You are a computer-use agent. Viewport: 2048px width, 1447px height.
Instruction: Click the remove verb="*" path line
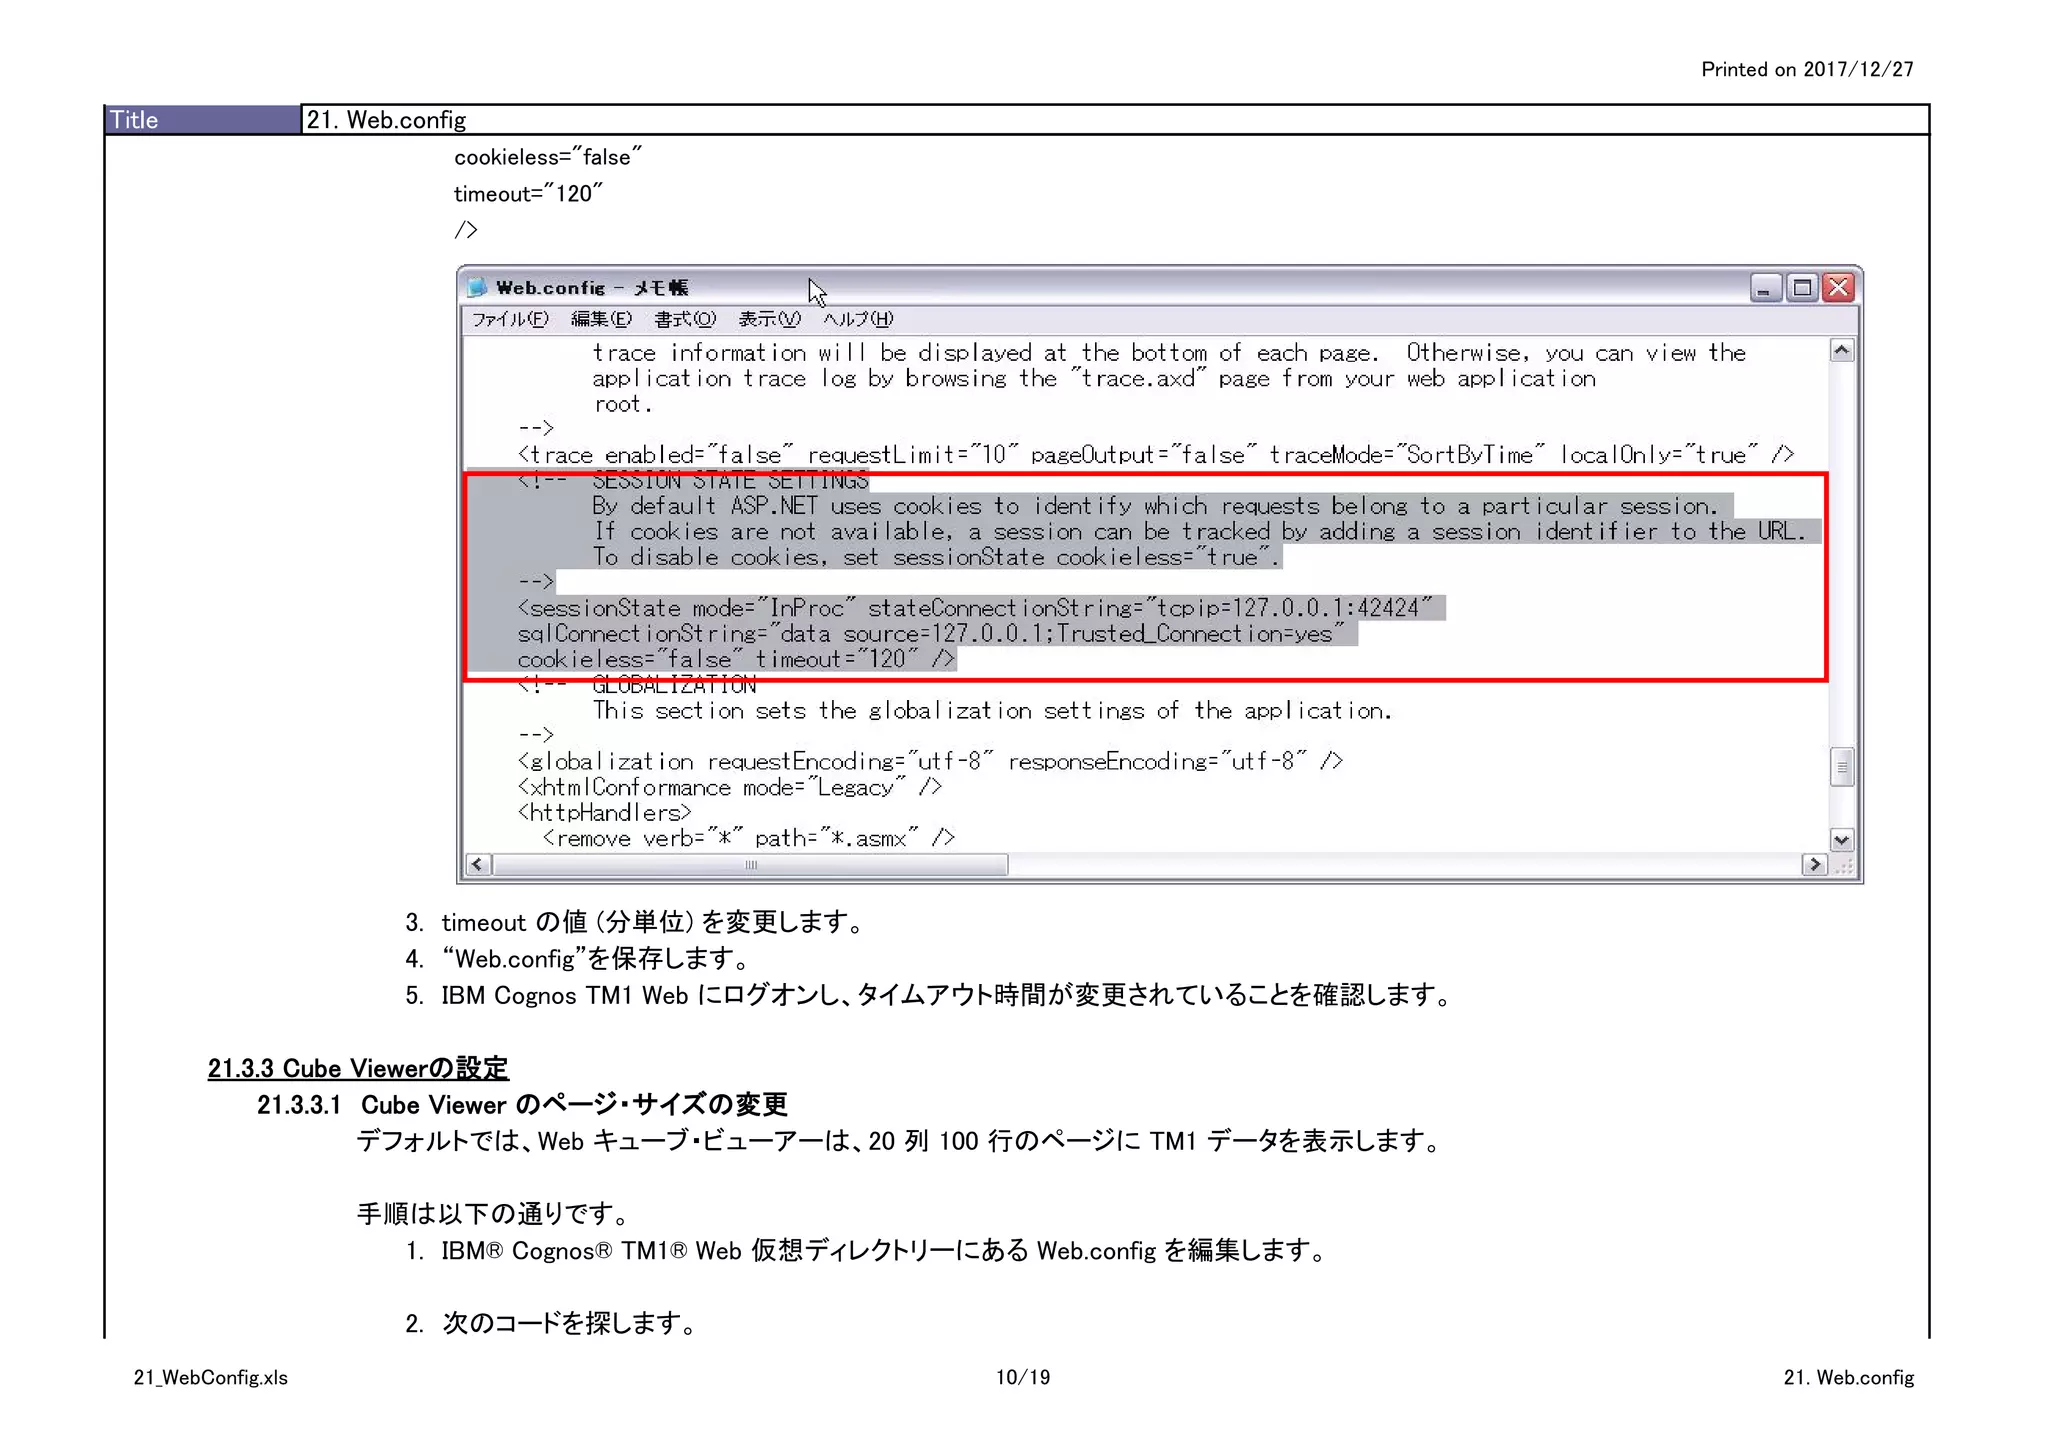pos(748,838)
